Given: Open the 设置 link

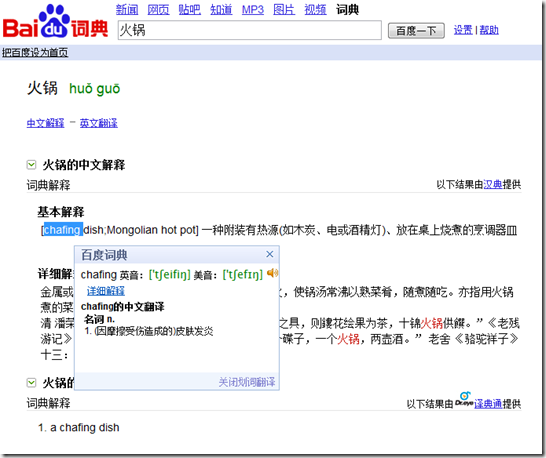Looking at the screenshot, I should 463,30.
